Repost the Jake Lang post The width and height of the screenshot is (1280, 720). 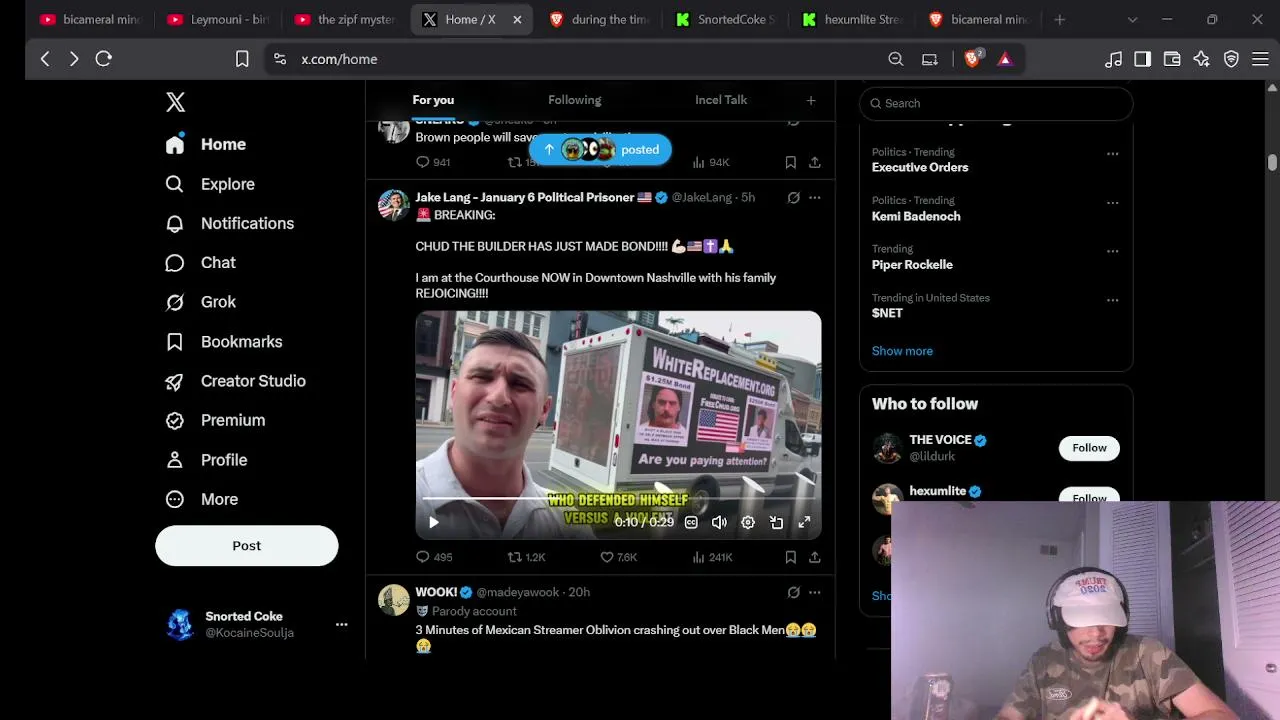pyautogui.click(x=526, y=557)
